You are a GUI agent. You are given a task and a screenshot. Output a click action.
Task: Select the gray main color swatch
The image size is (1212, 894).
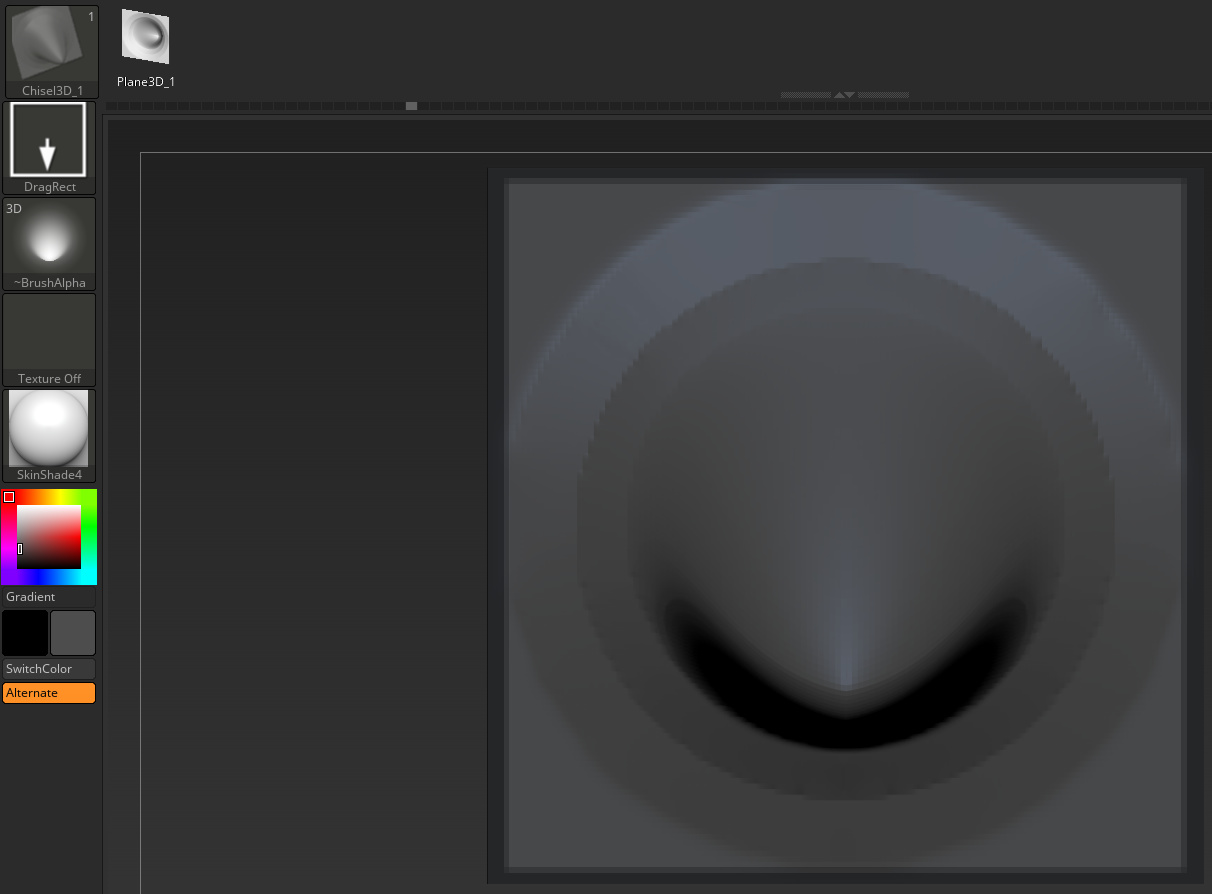coord(73,633)
